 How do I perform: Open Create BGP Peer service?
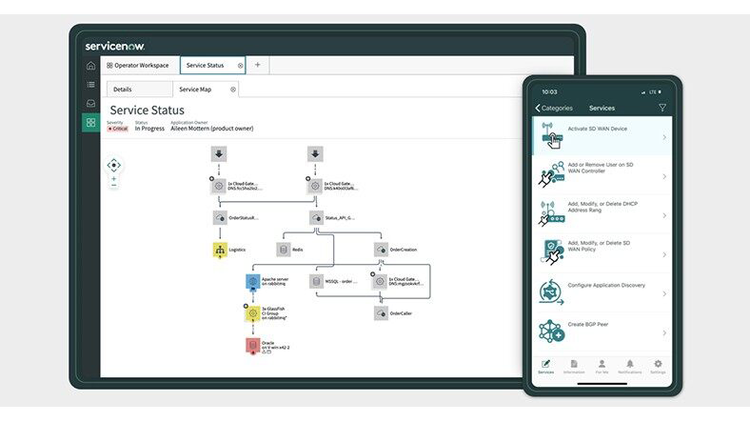coord(602,333)
